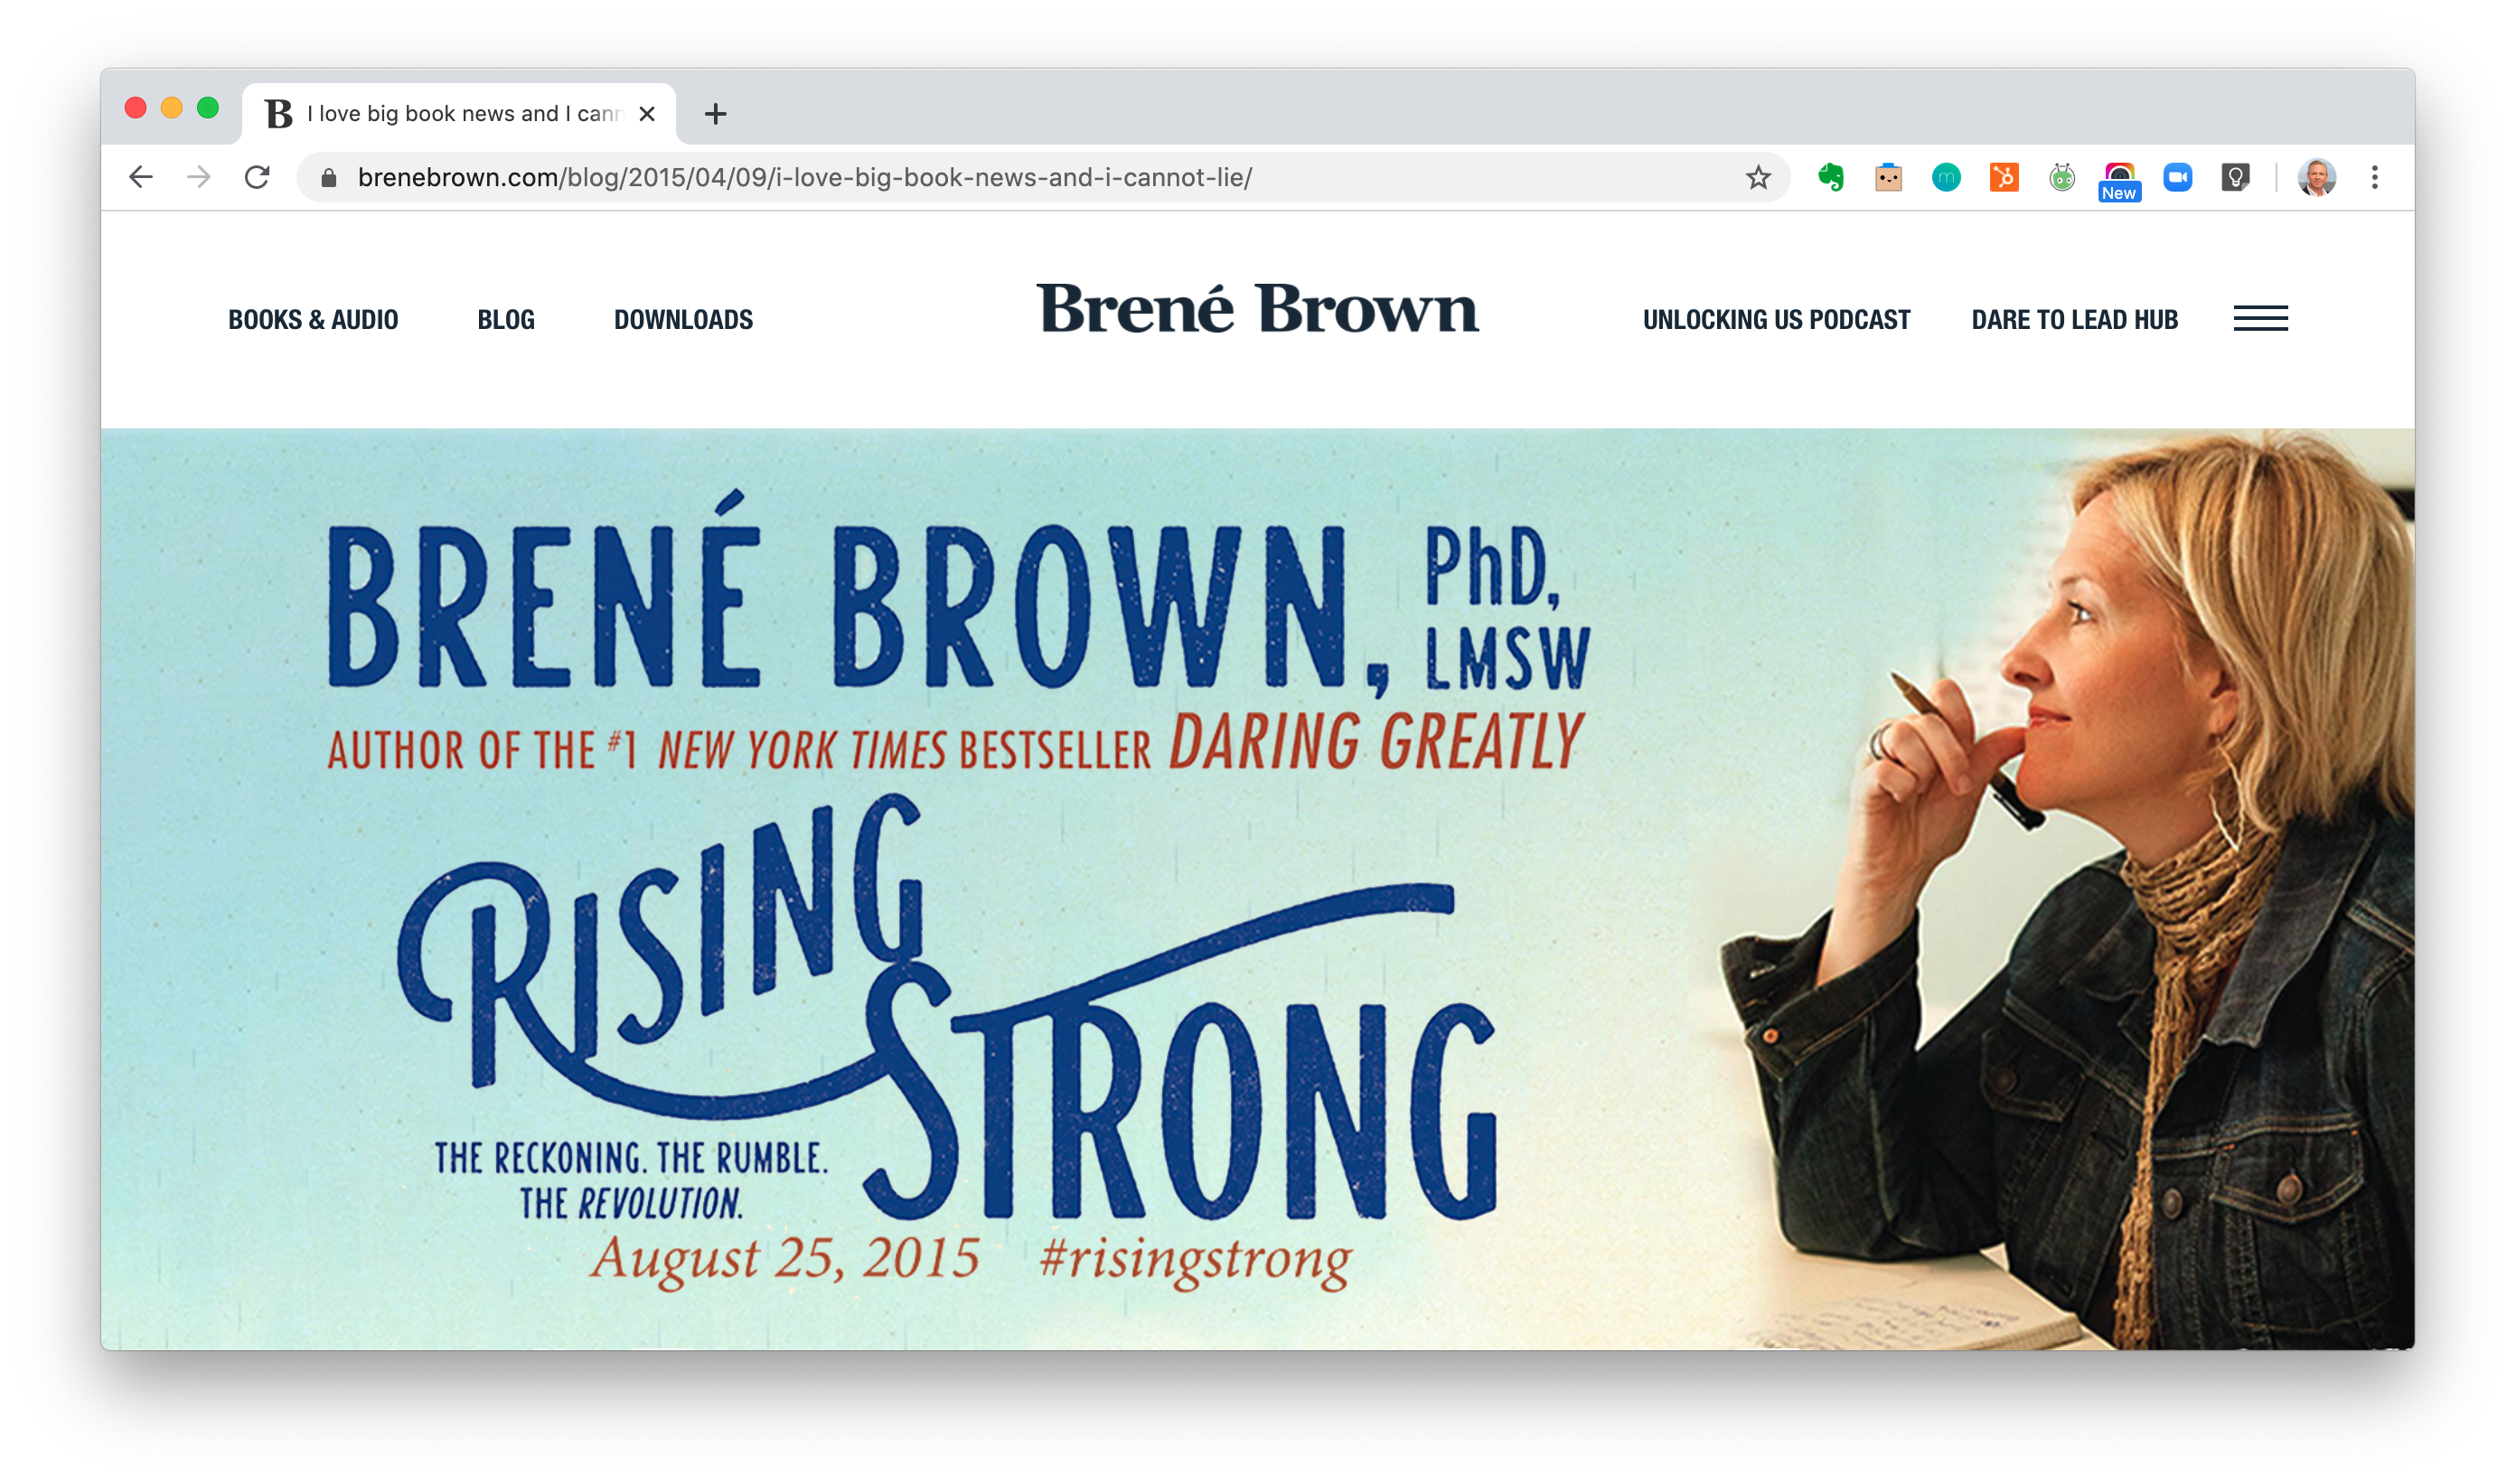Open the Zoom extension icon
This screenshot has width=2516, height=1484.
2177,177
